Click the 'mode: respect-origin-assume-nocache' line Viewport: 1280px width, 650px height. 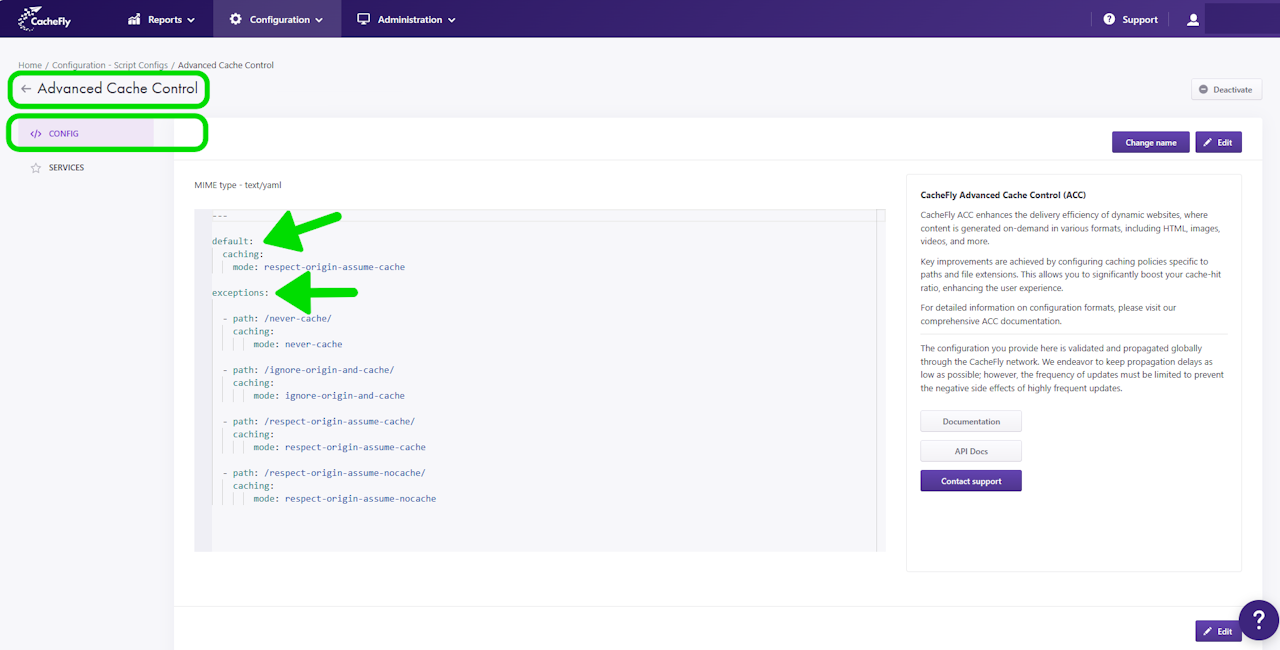(x=345, y=499)
